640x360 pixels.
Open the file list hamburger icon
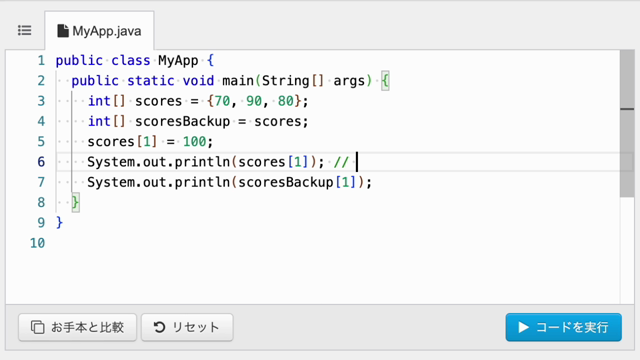point(24,31)
